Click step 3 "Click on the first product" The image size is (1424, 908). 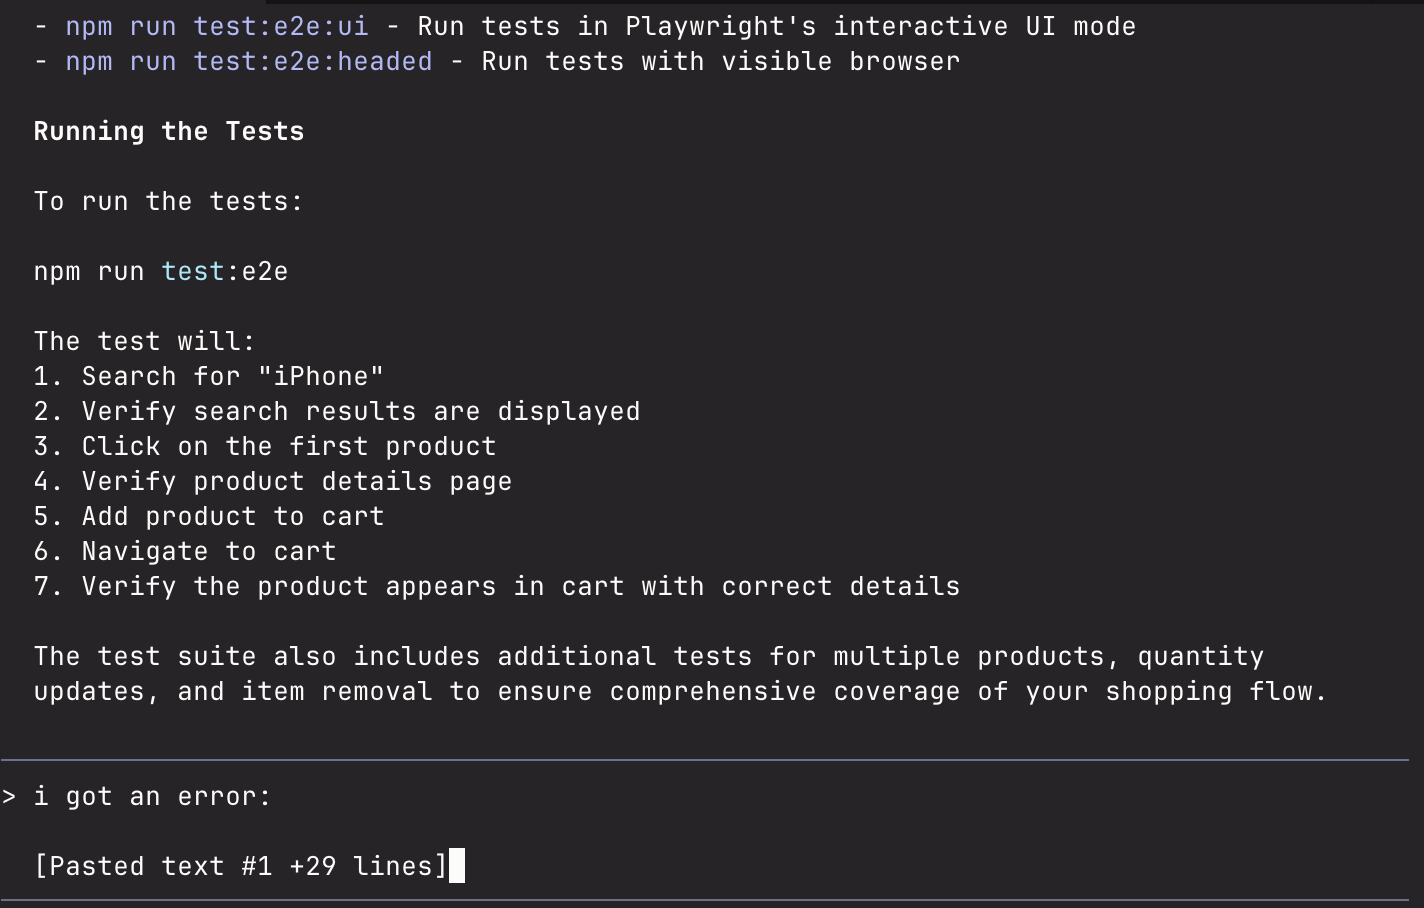click(x=264, y=446)
